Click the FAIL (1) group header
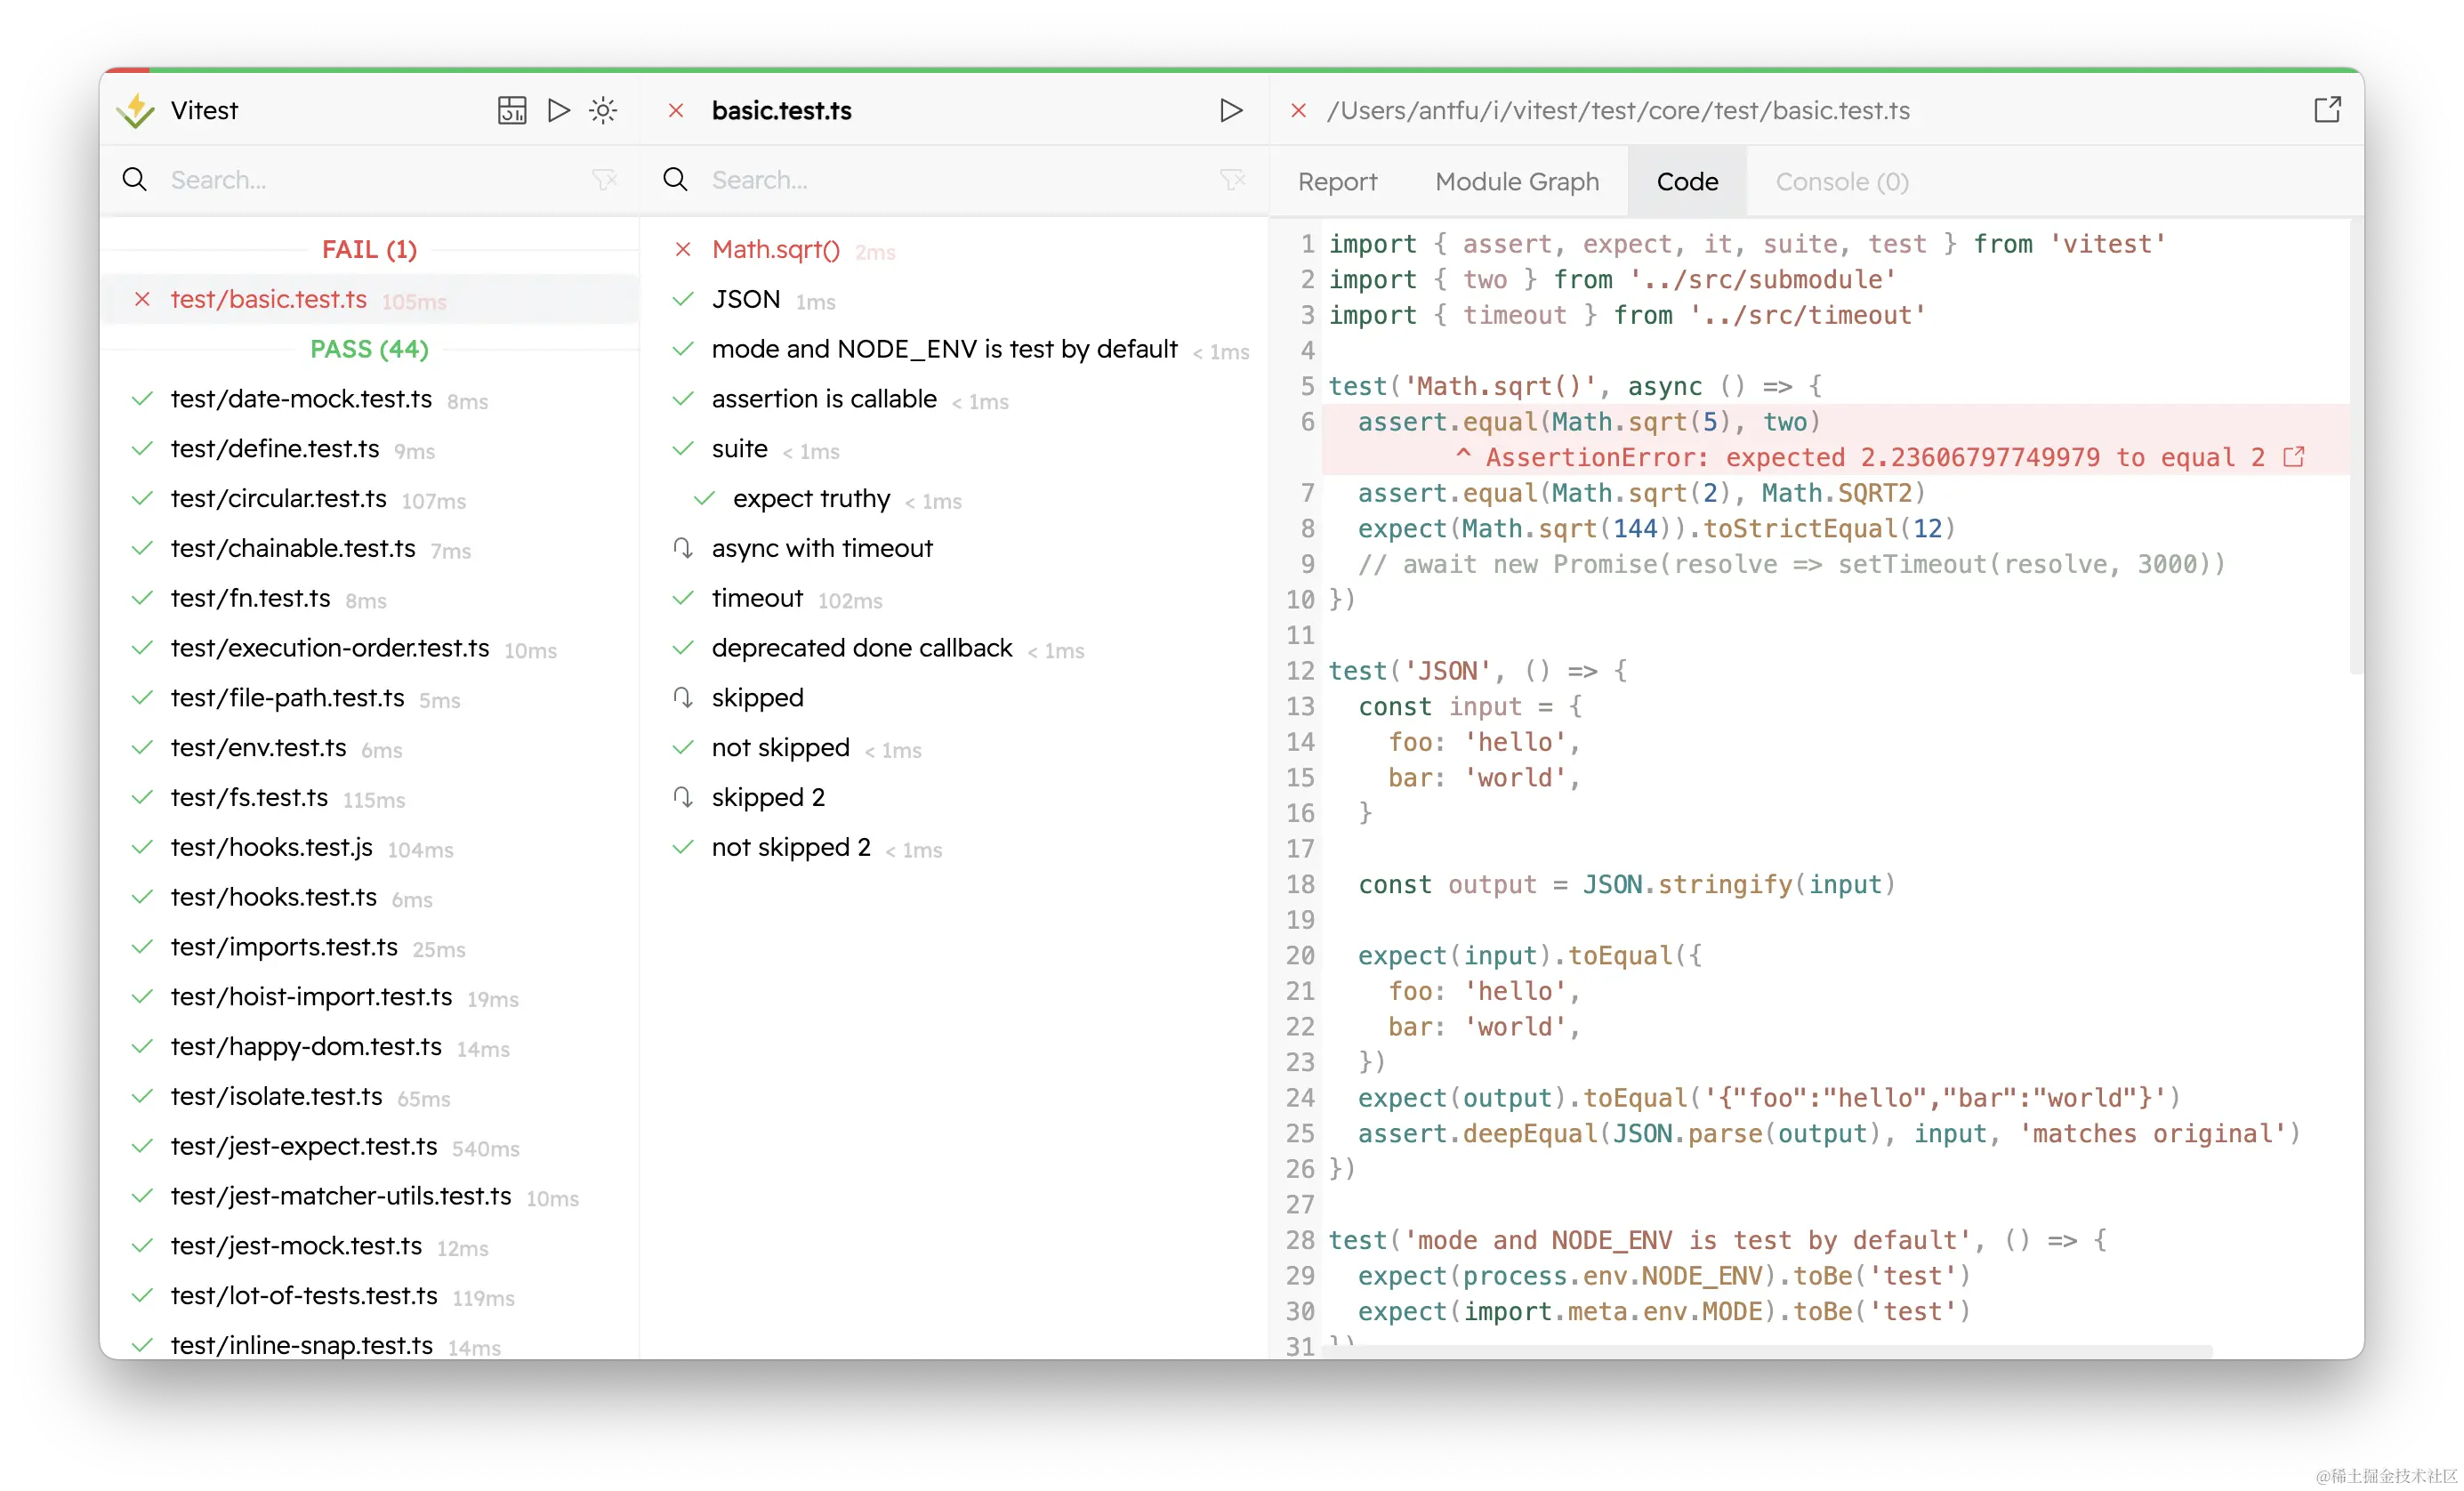2464x1491 pixels. tap(369, 250)
